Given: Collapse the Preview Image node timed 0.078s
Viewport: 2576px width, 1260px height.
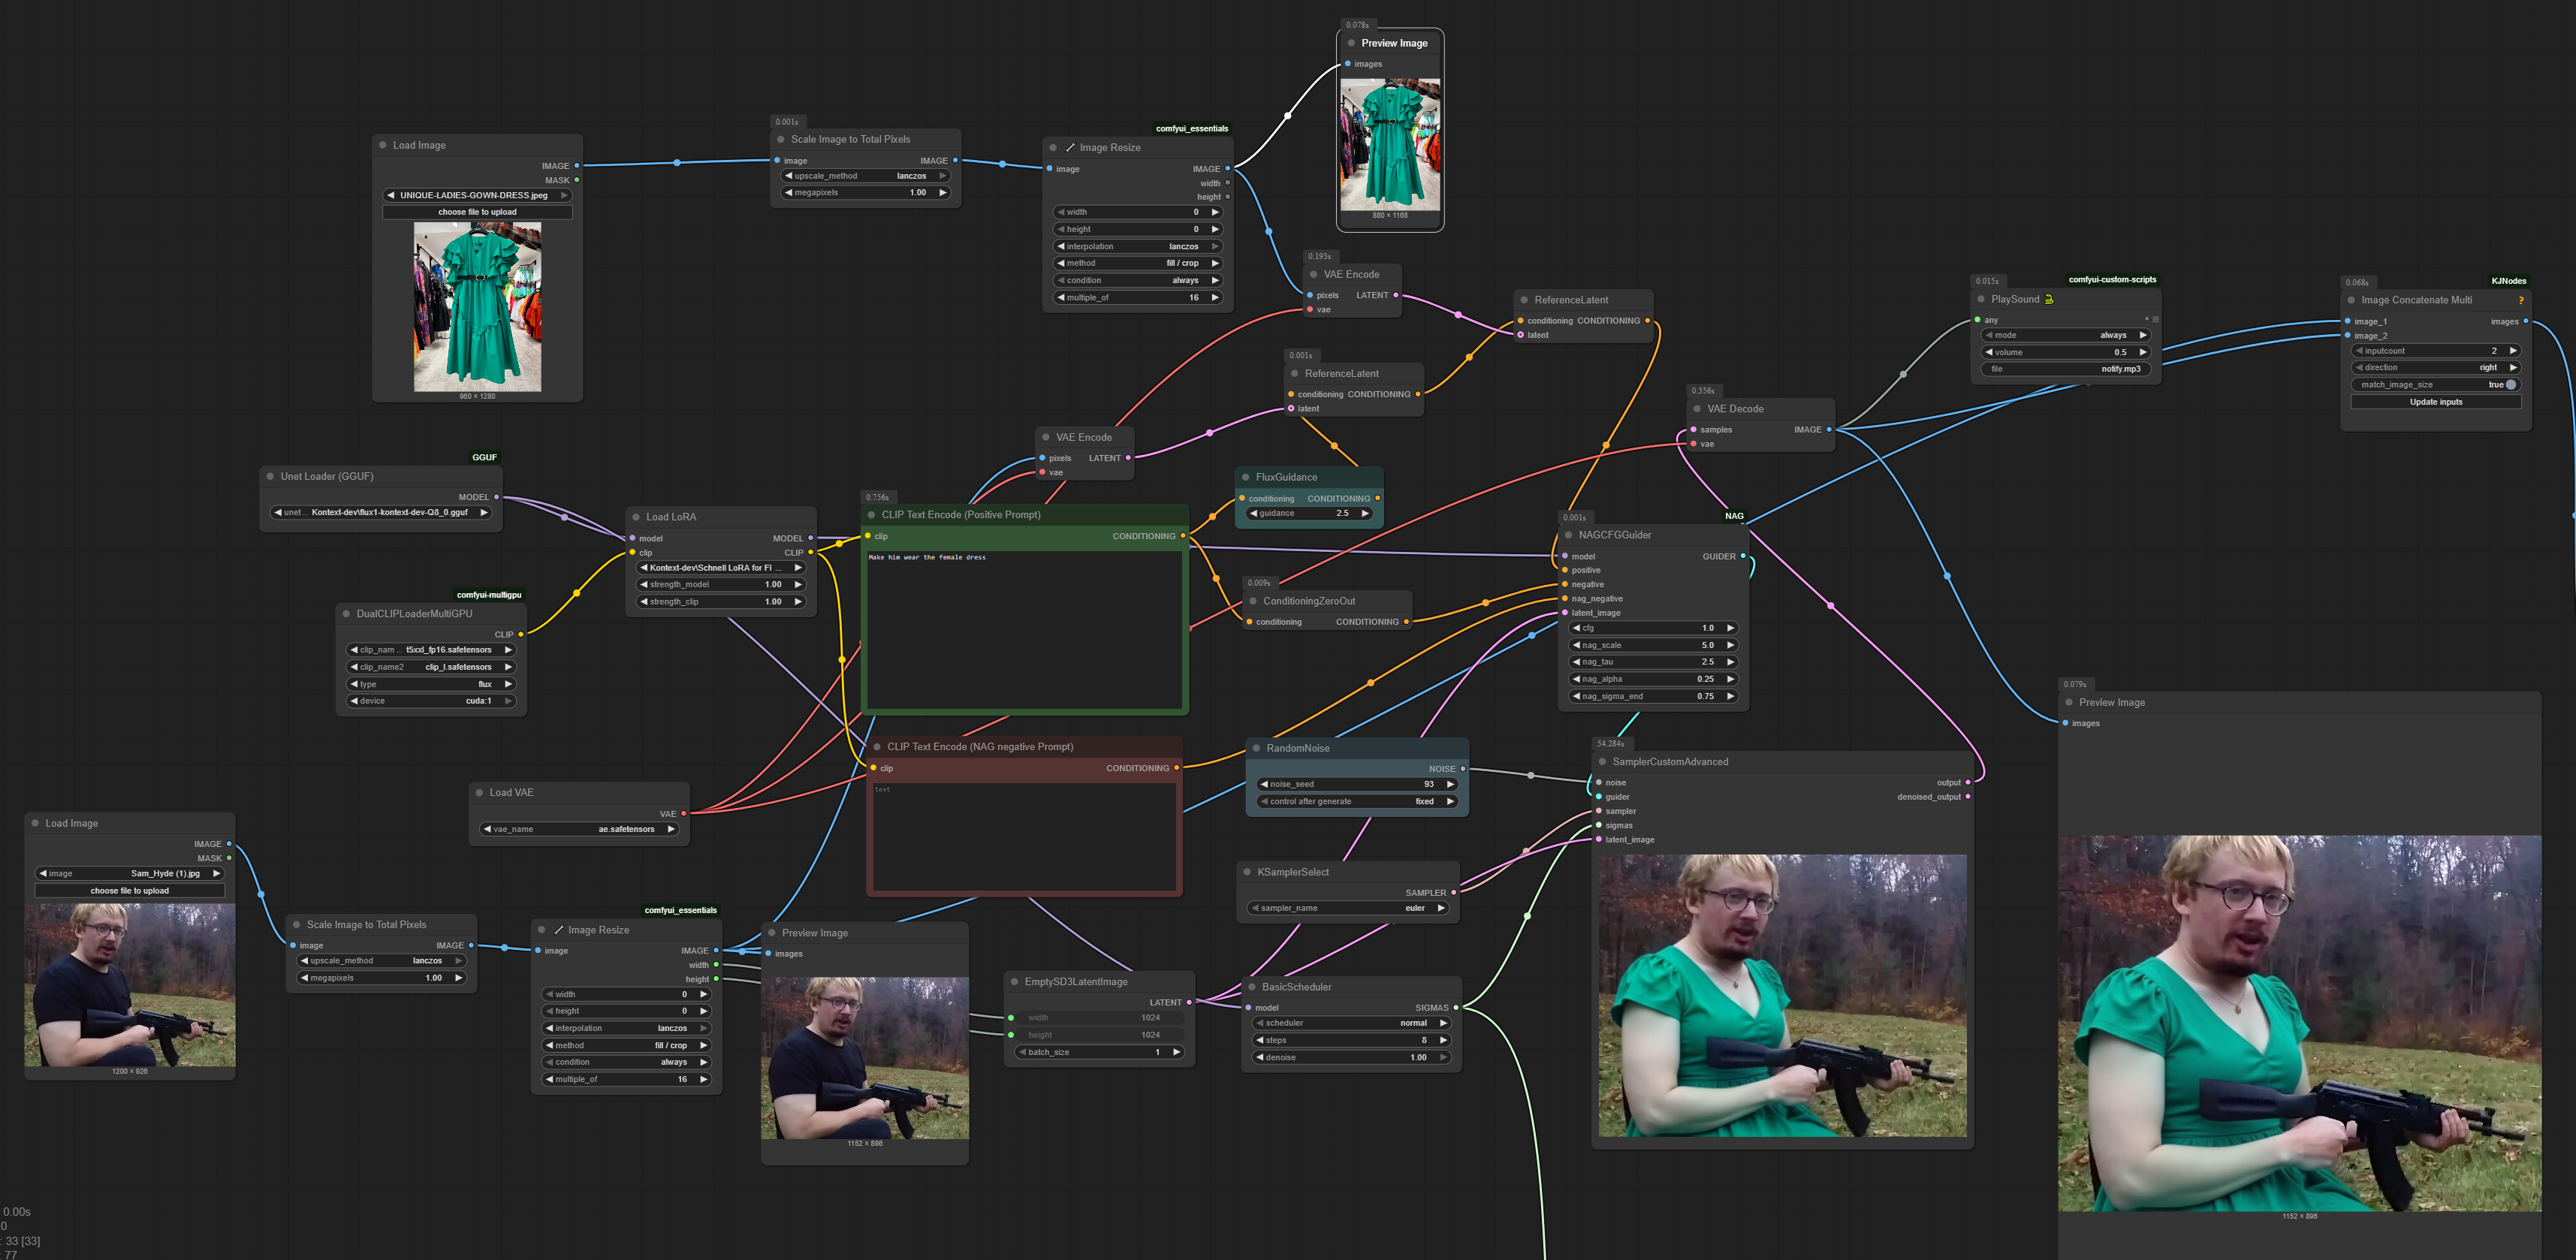Looking at the screenshot, I should [x=1351, y=43].
